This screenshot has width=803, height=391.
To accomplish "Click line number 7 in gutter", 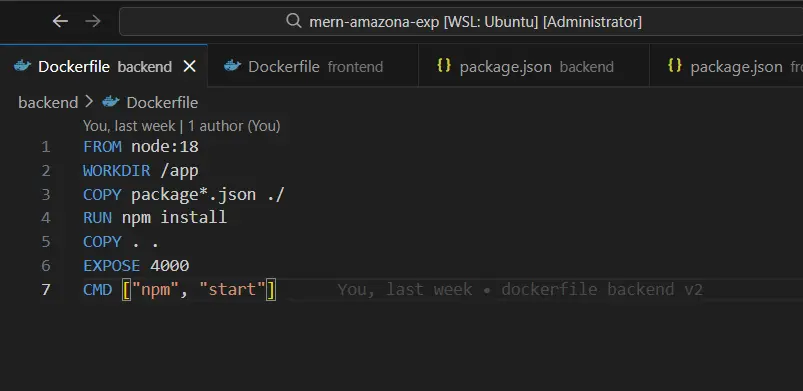I will click(46, 290).
